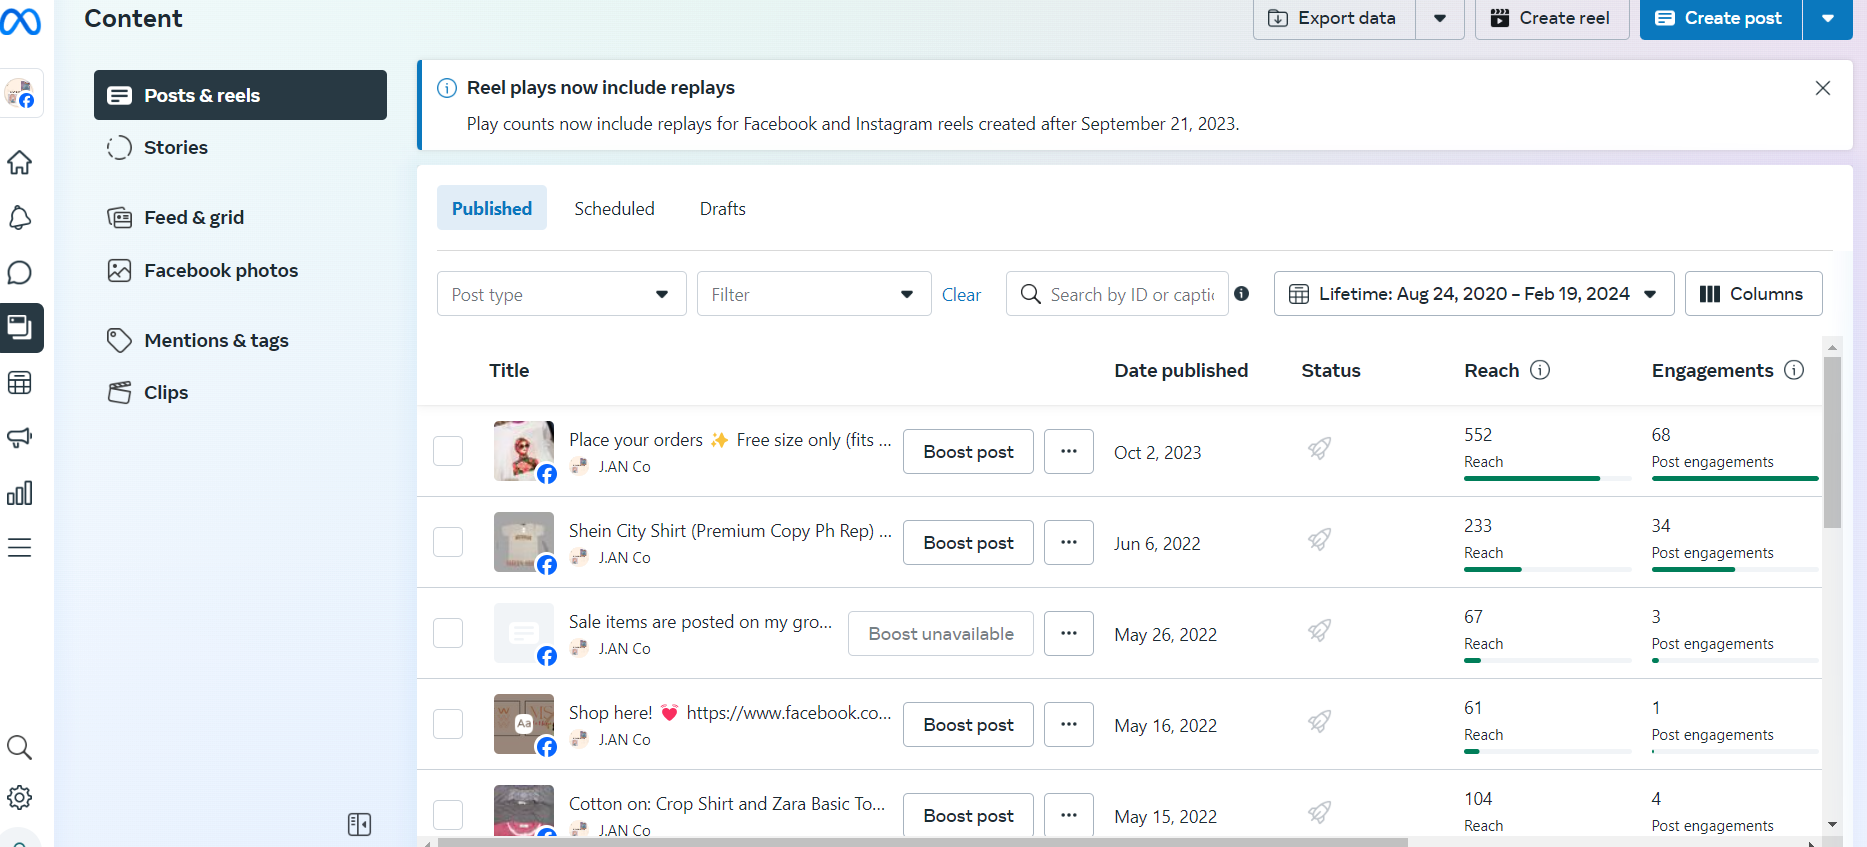Expand Export data dropdown arrow

coord(1440,19)
